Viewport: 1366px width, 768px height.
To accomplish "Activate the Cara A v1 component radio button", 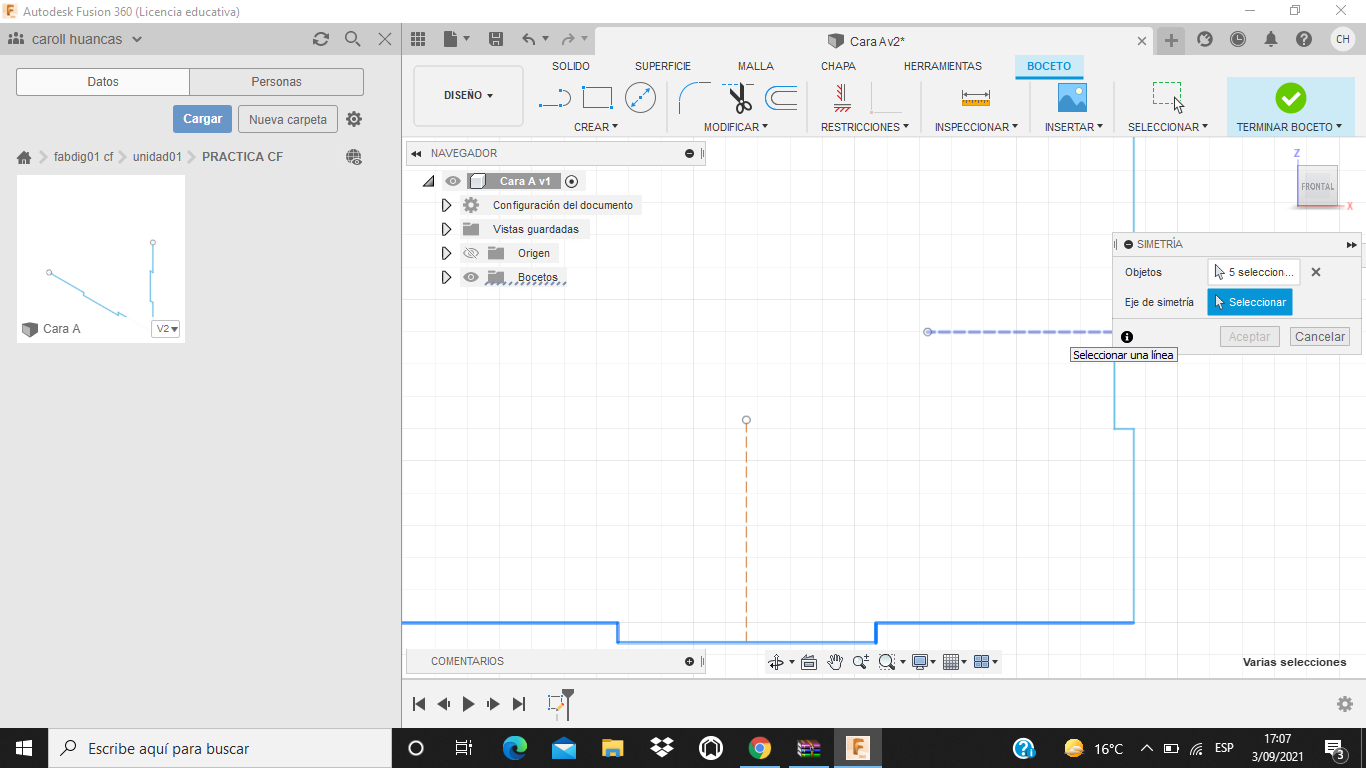I will click(x=571, y=181).
